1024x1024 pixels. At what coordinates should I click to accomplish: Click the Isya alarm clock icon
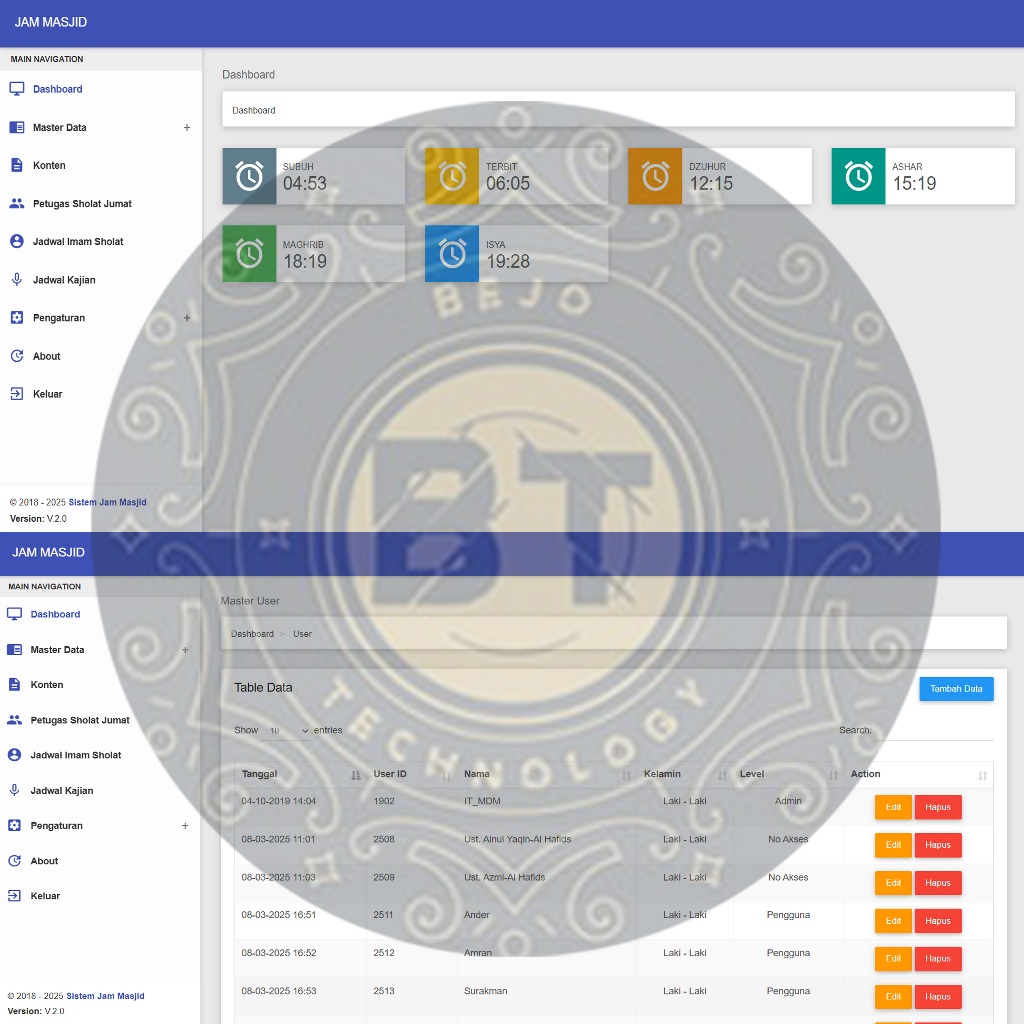point(452,254)
